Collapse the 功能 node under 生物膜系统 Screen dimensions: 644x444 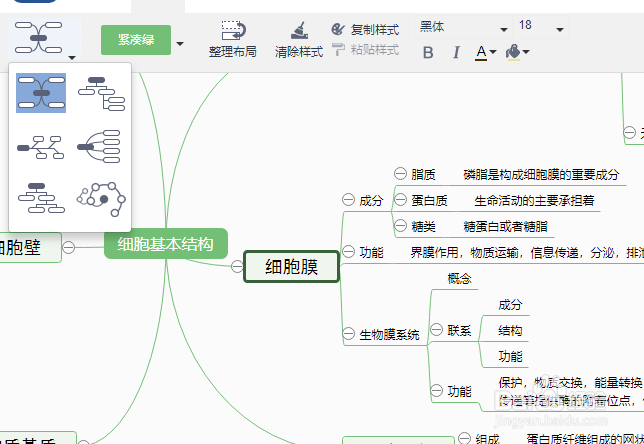click(436, 390)
